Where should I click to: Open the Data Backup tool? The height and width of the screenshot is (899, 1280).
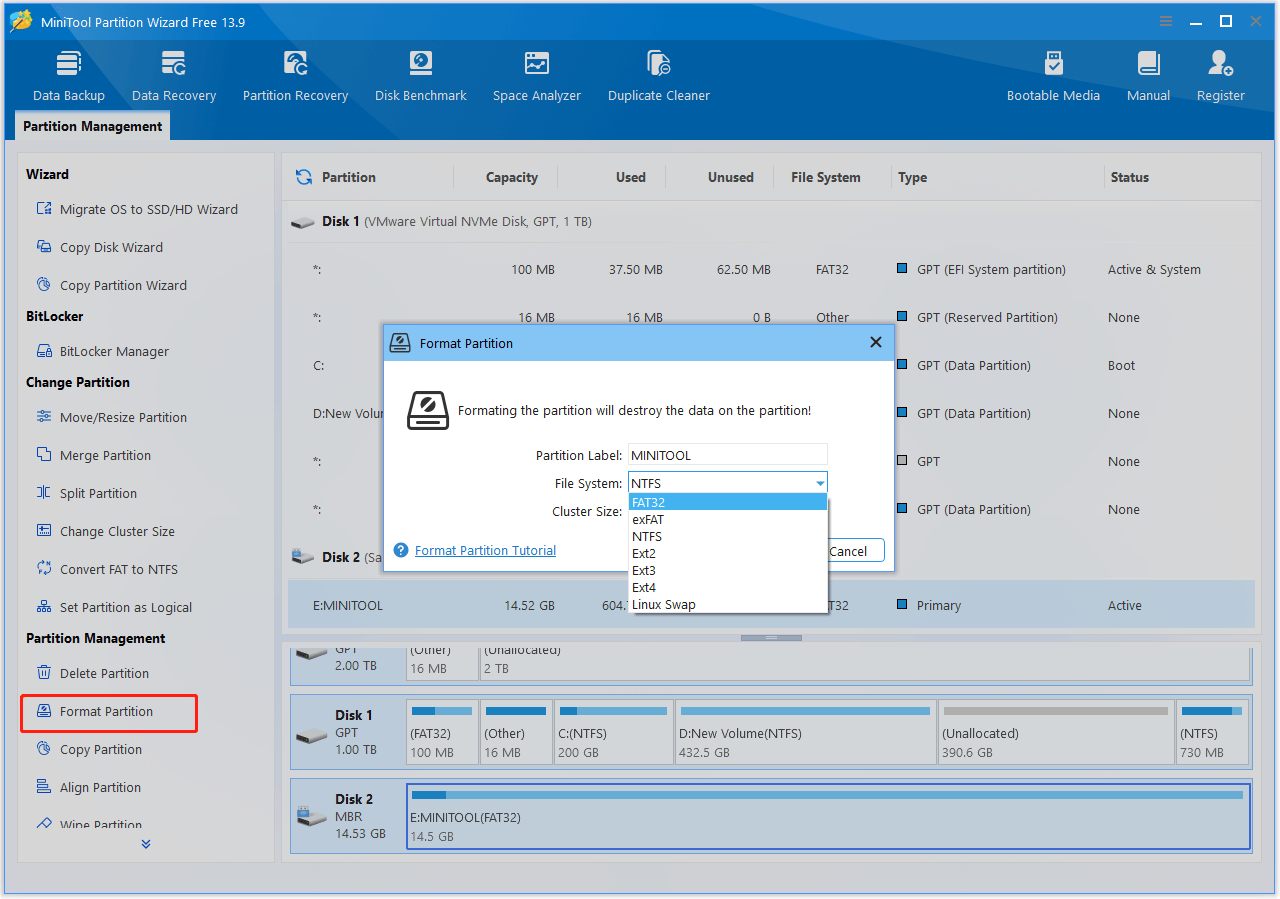pos(68,77)
